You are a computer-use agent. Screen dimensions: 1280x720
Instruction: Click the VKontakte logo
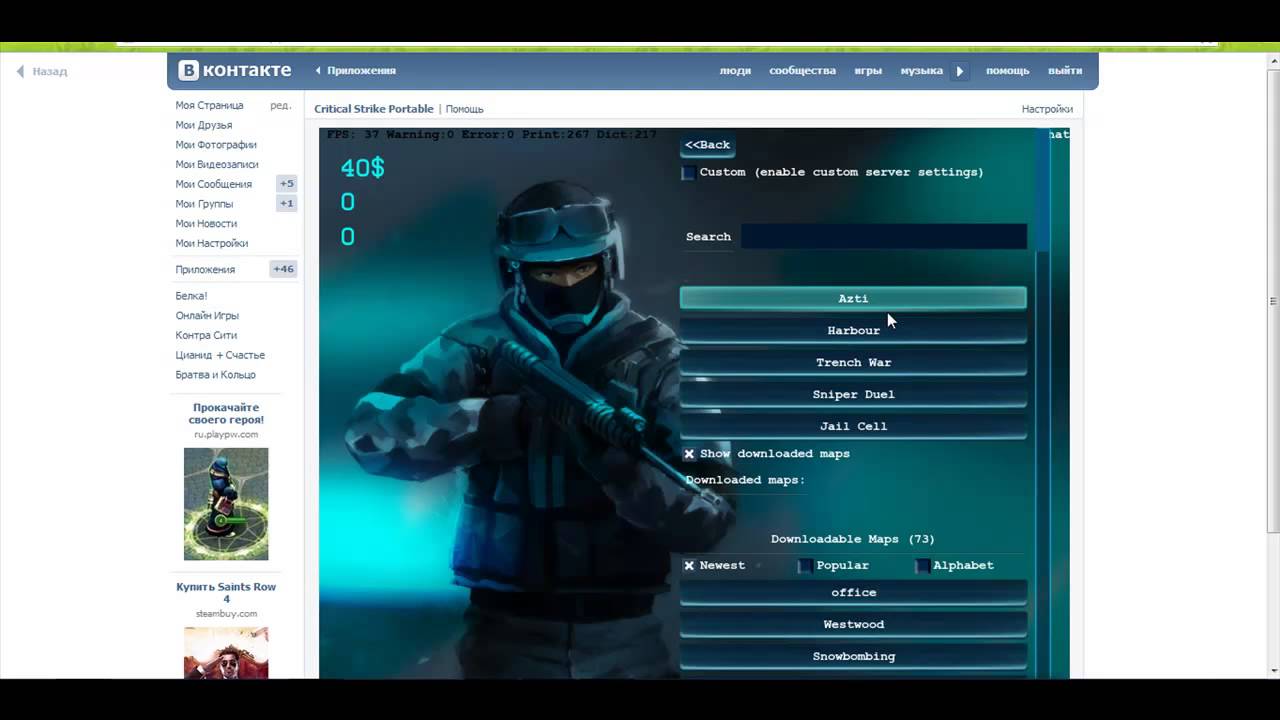click(x=235, y=70)
